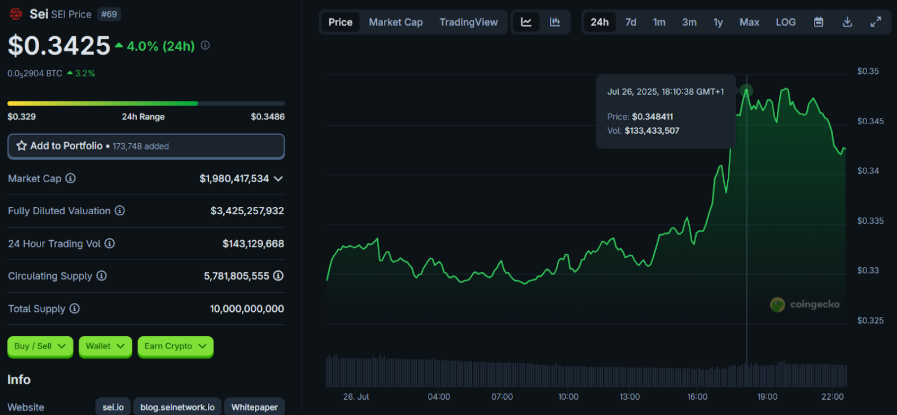
Task: Click the 24h Range progress bar
Action: tap(146, 104)
